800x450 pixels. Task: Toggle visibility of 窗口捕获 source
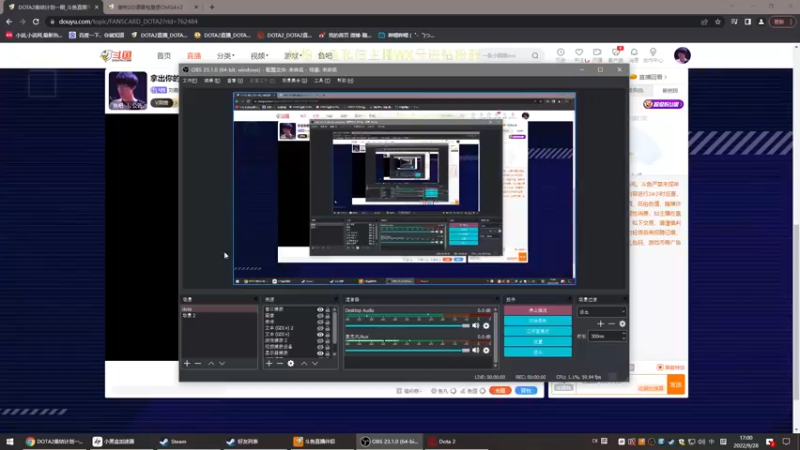320,310
